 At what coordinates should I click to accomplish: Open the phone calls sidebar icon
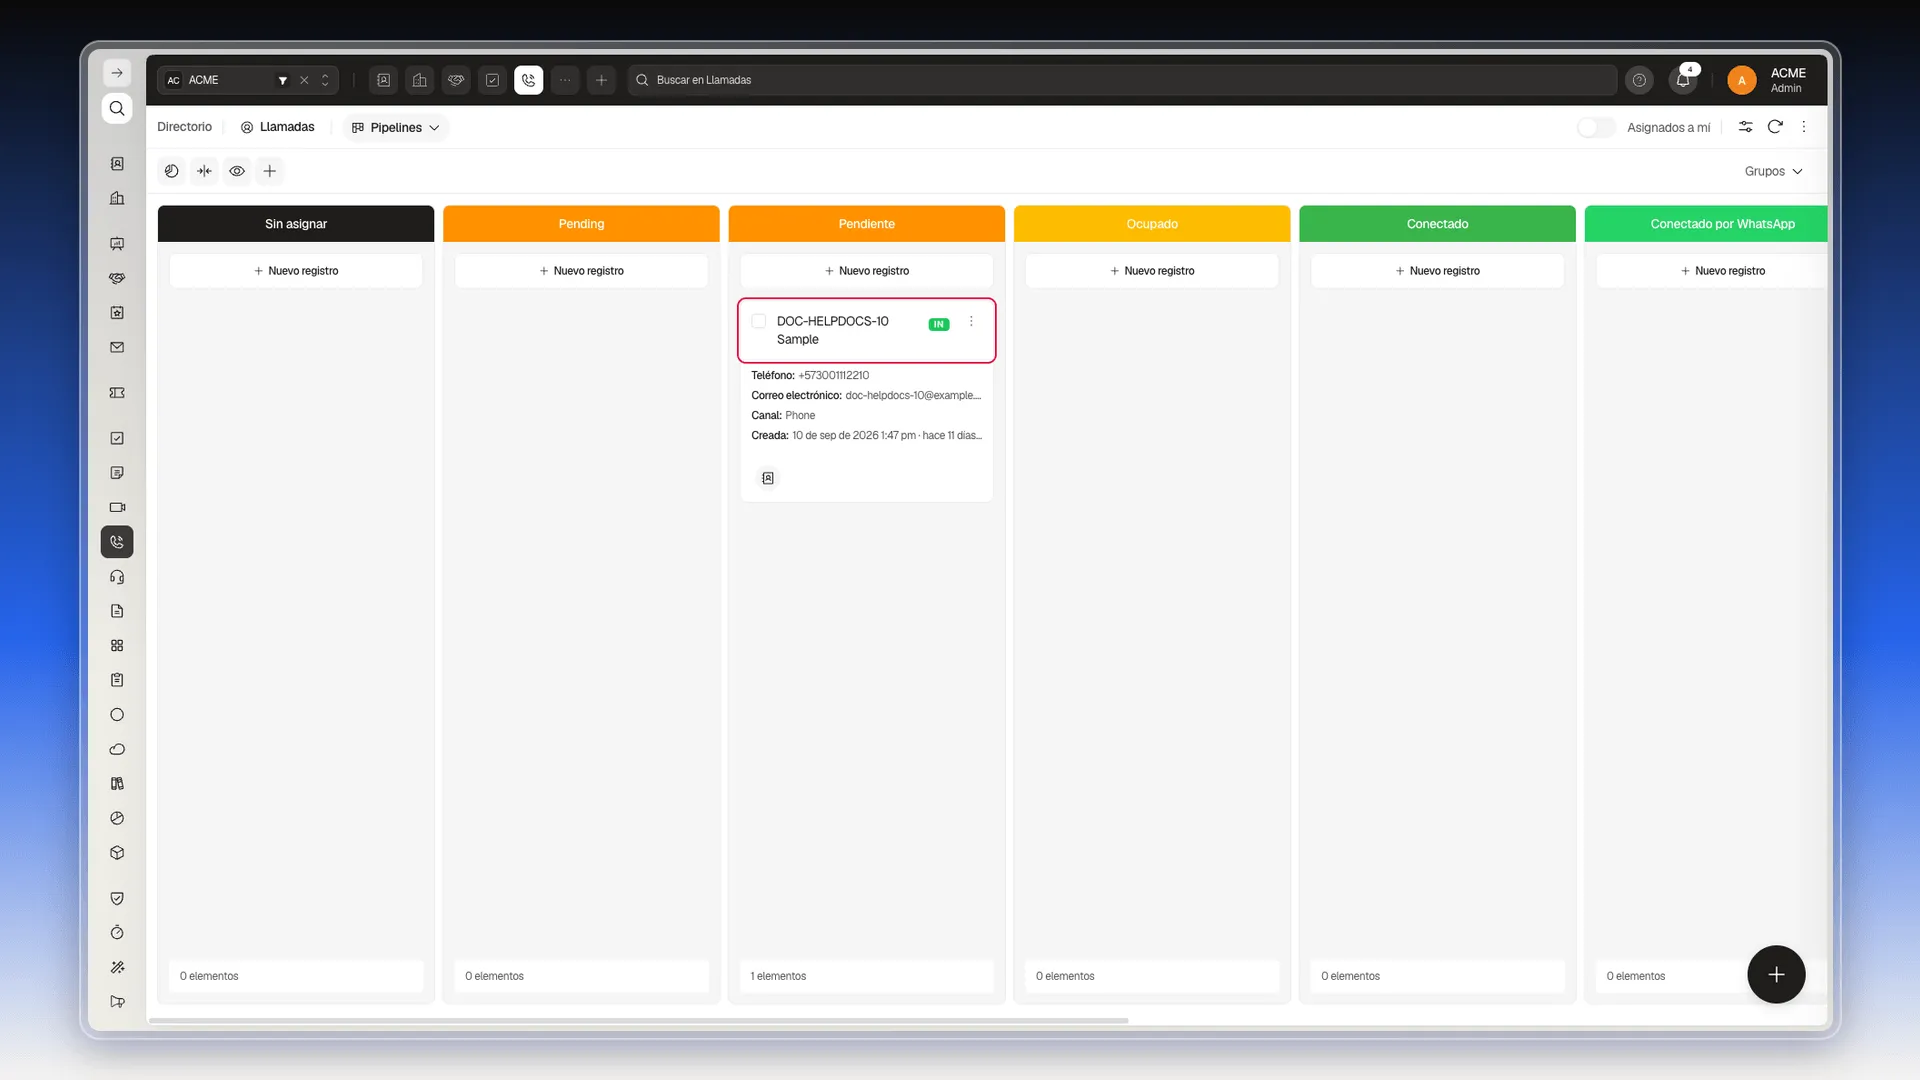(117, 542)
